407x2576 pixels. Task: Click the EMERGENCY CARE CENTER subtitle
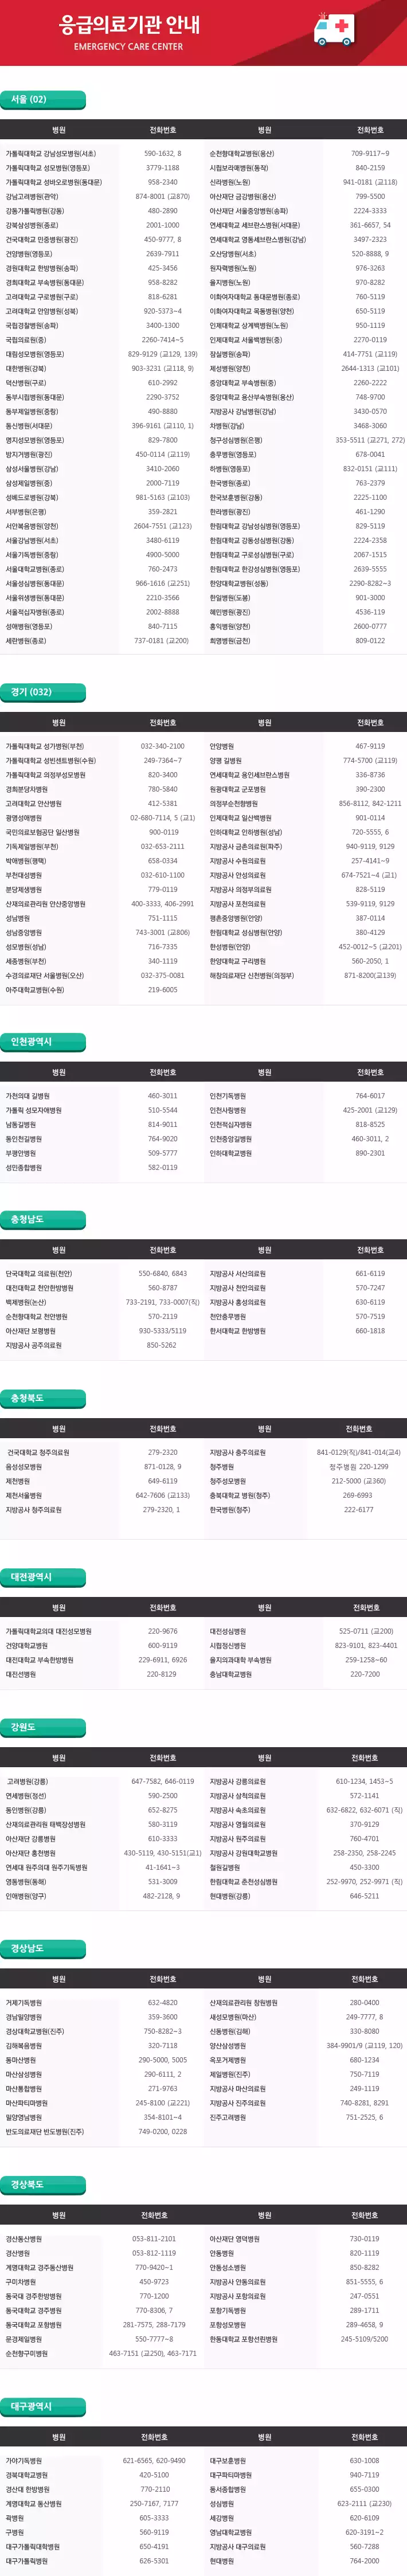pos(128,47)
